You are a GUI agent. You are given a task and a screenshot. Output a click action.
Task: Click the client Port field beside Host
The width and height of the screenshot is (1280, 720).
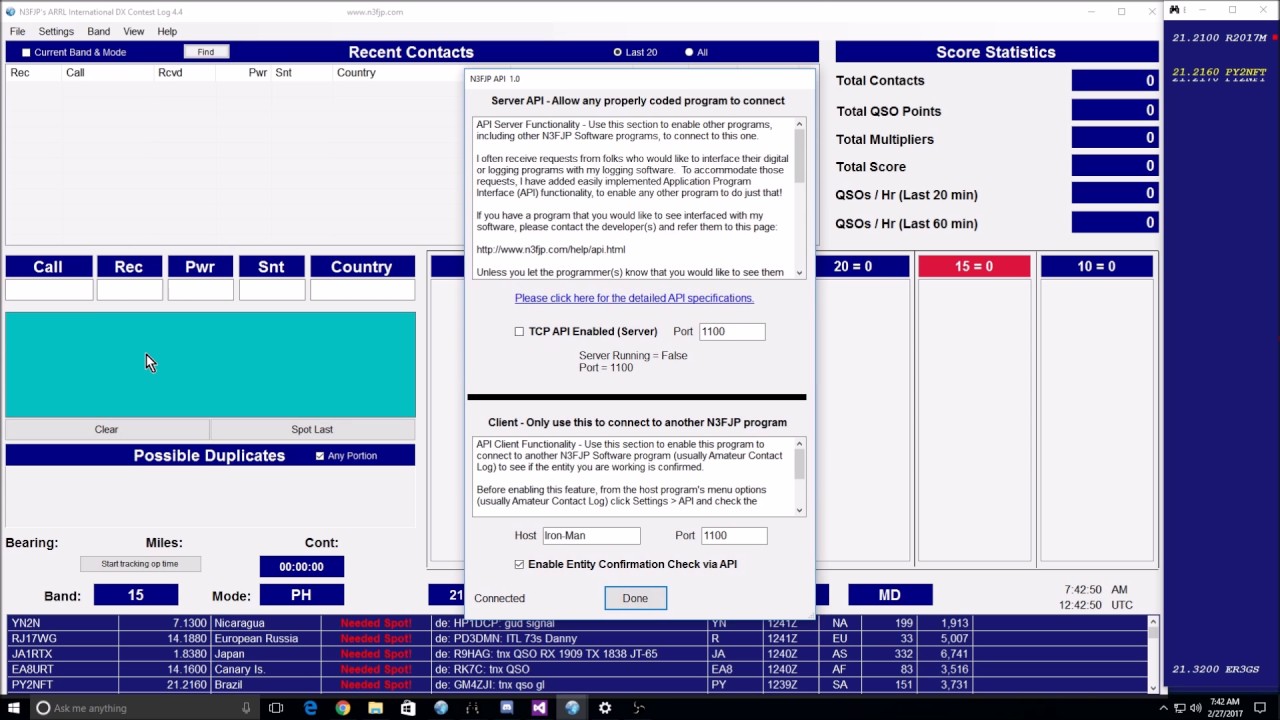pos(734,535)
